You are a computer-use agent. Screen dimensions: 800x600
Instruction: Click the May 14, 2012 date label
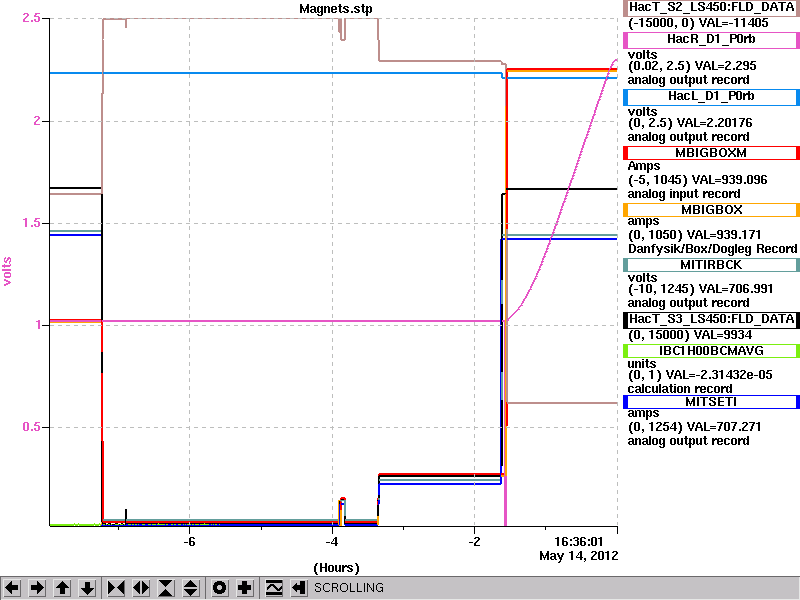coord(579,556)
